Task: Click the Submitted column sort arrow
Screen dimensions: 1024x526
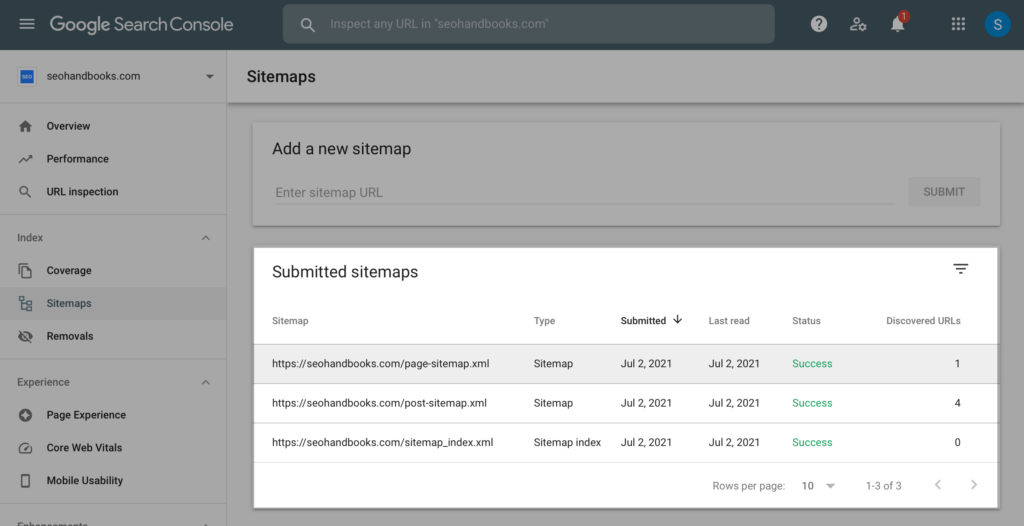Action: coord(677,320)
